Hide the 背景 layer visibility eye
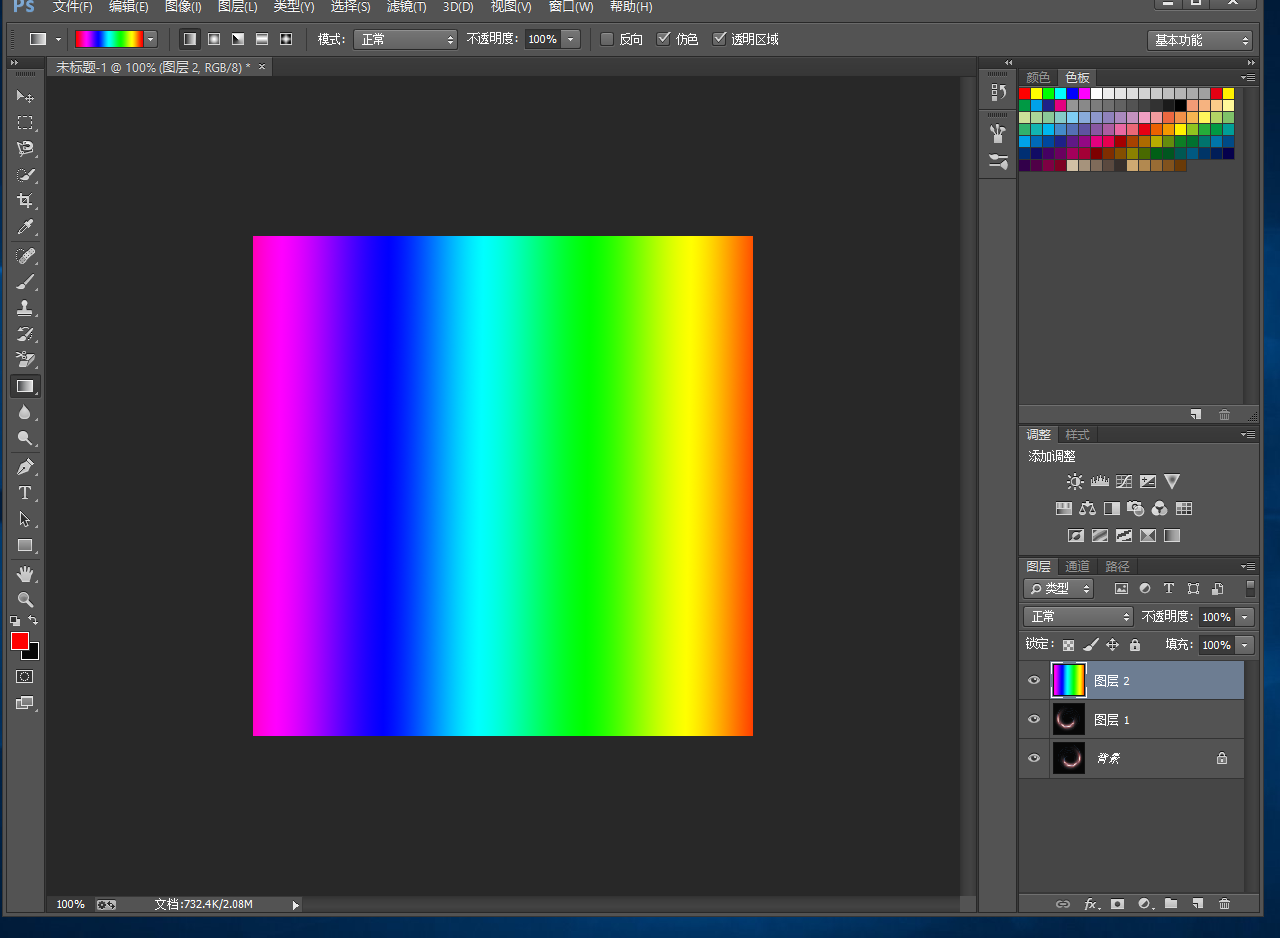This screenshot has height=938, width=1280. [x=1034, y=758]
